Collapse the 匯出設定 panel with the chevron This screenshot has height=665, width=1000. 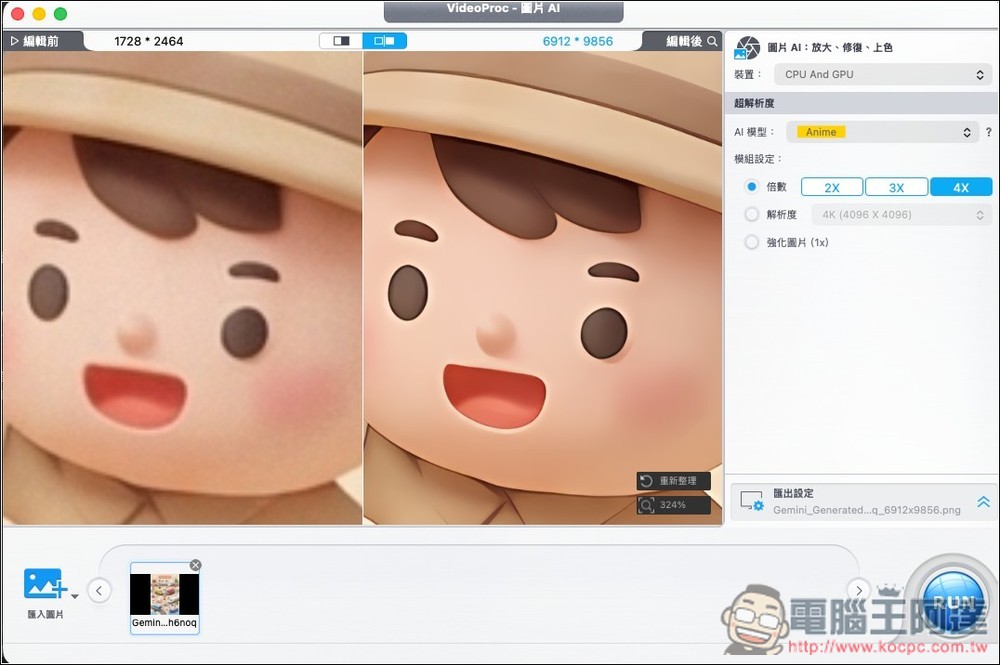pos(984,500)
